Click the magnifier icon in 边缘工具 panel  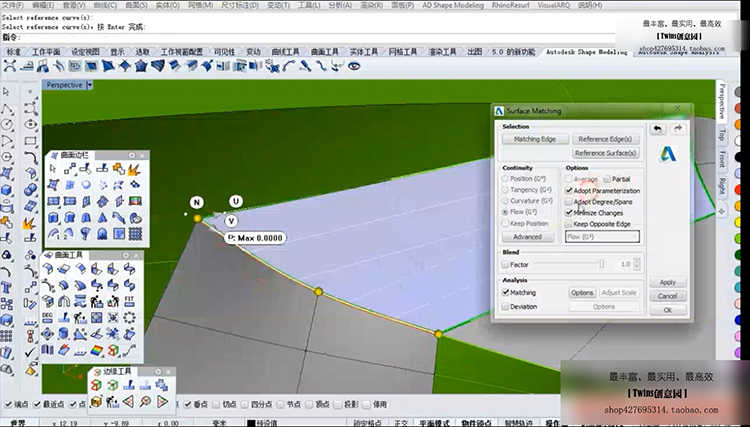pos(146,401)
